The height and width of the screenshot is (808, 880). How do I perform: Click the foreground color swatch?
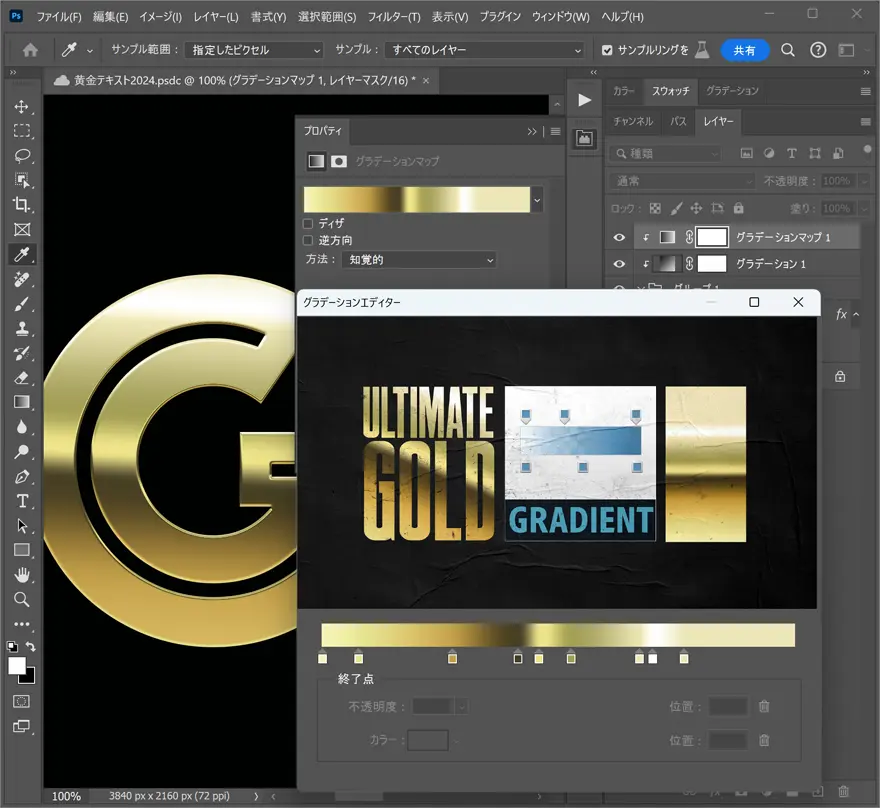pyautogui.click(x=17, y=666)
